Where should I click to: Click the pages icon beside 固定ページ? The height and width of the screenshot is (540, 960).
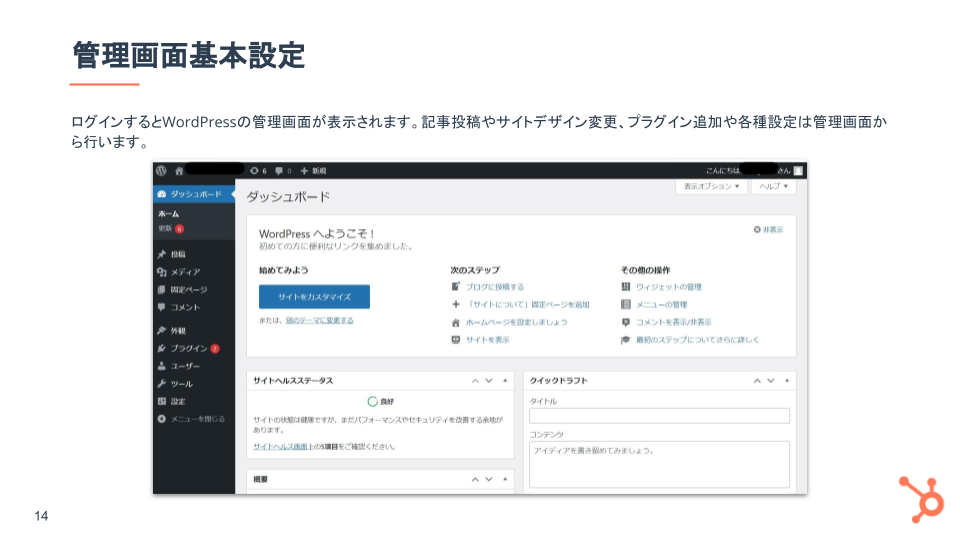click(162, 290)
